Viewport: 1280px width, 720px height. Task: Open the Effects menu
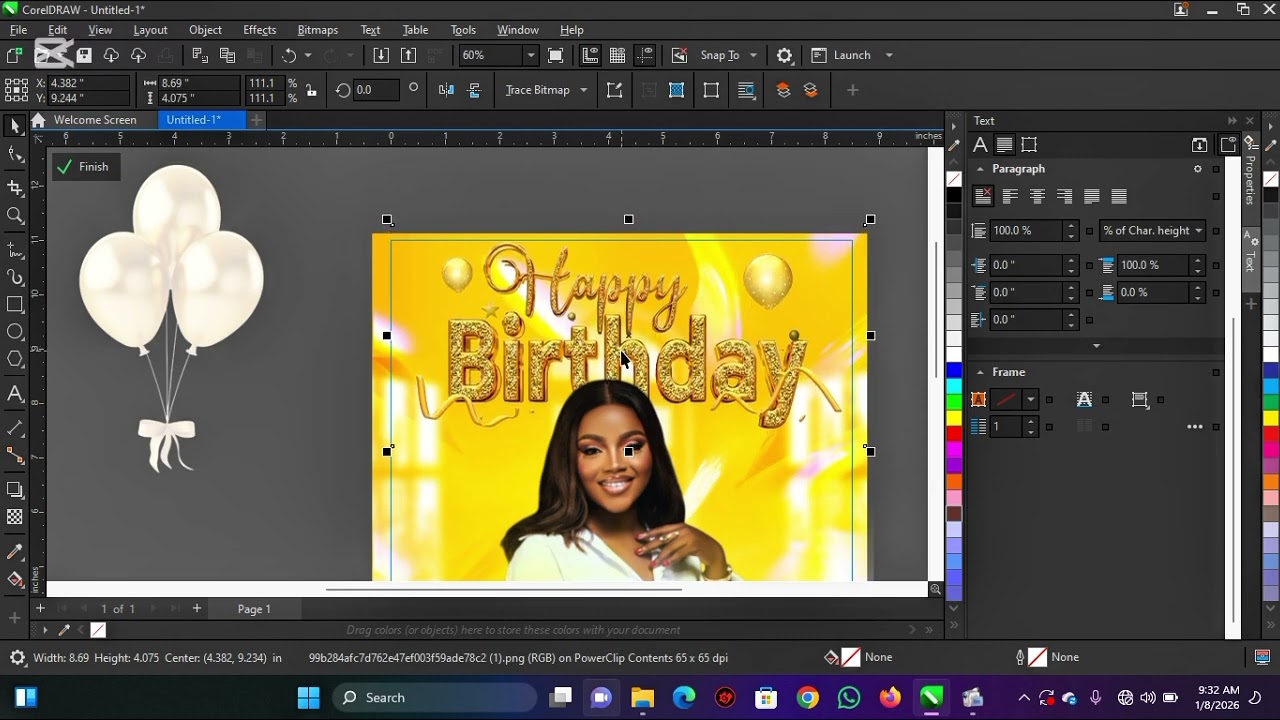259,30
